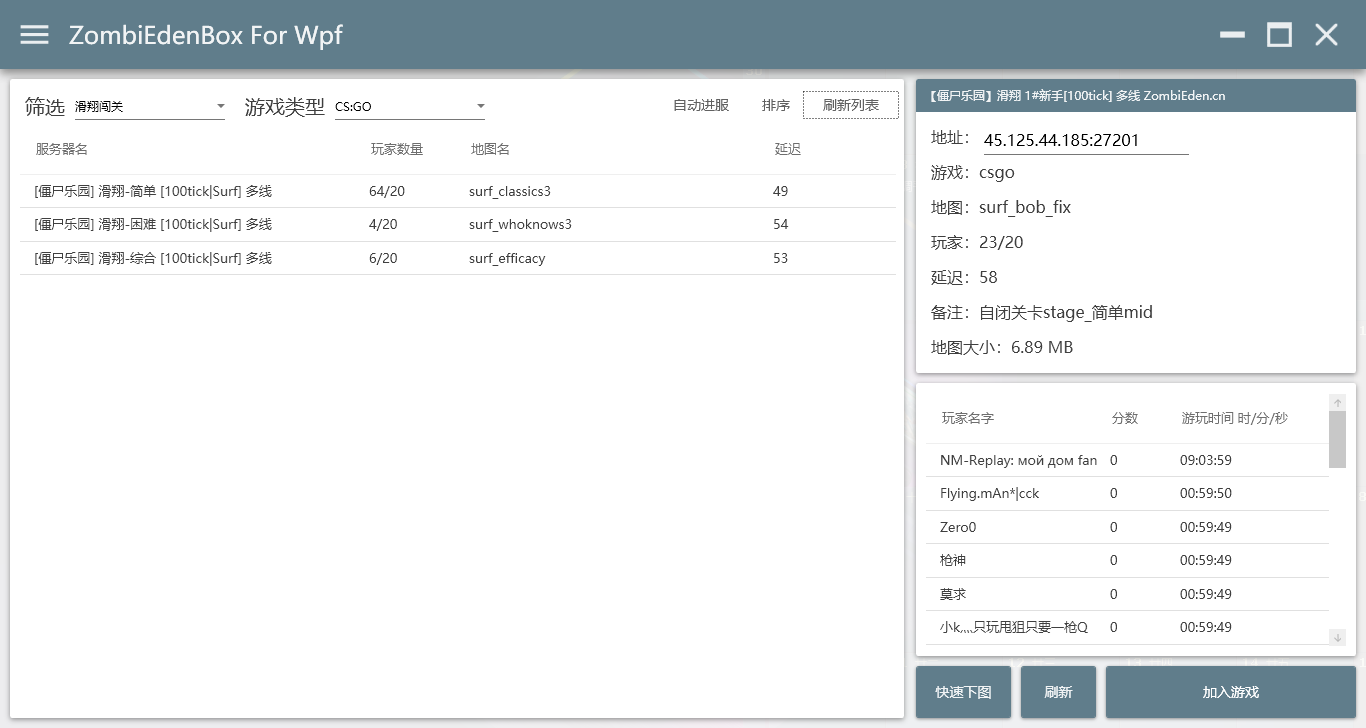Screen dimensions: 1366x728
Task: Click the player list scroll down arrow
Action: [x=1338, y=637]
